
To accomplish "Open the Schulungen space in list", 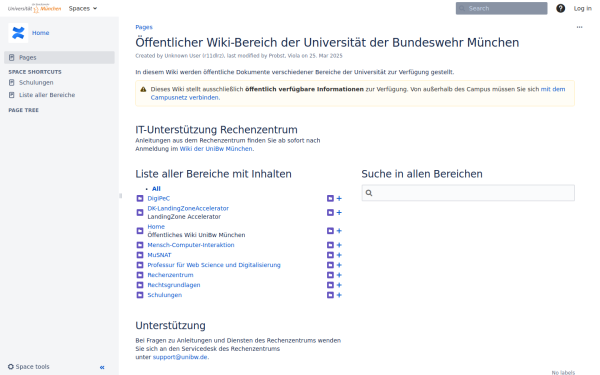I will coord(165,295).
